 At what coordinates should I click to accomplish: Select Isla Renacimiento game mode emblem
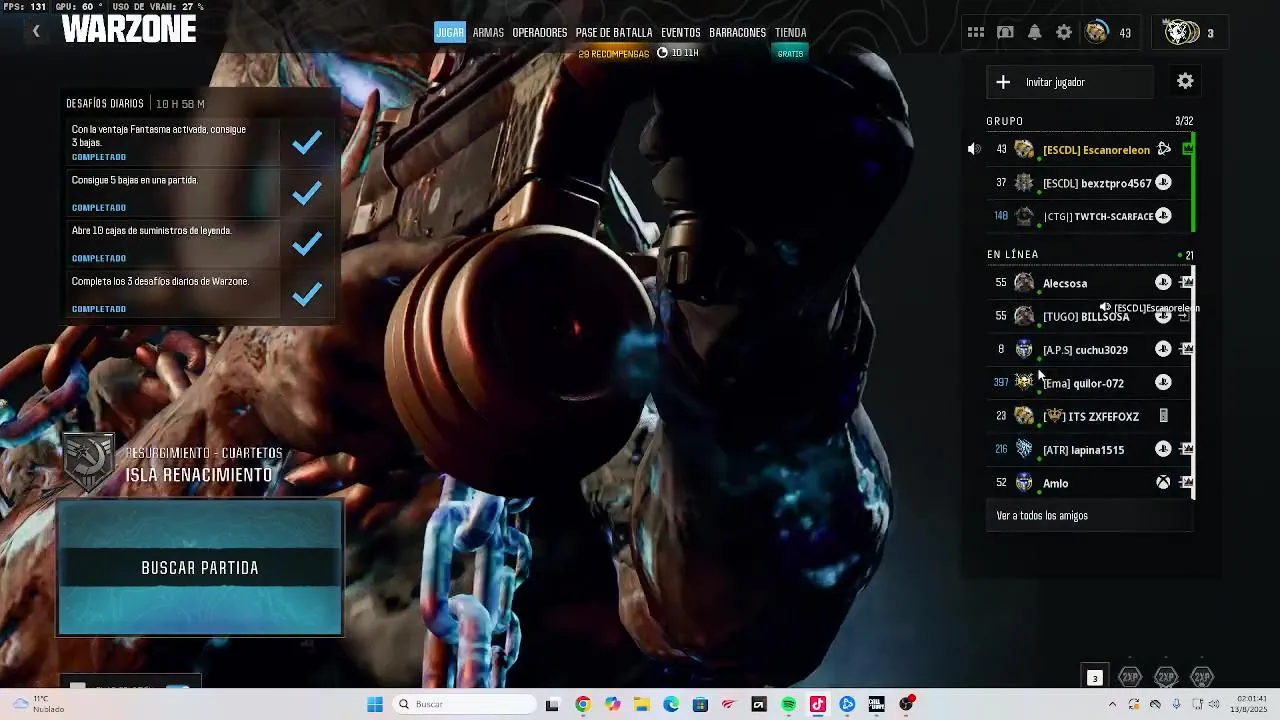click(89, 462)
